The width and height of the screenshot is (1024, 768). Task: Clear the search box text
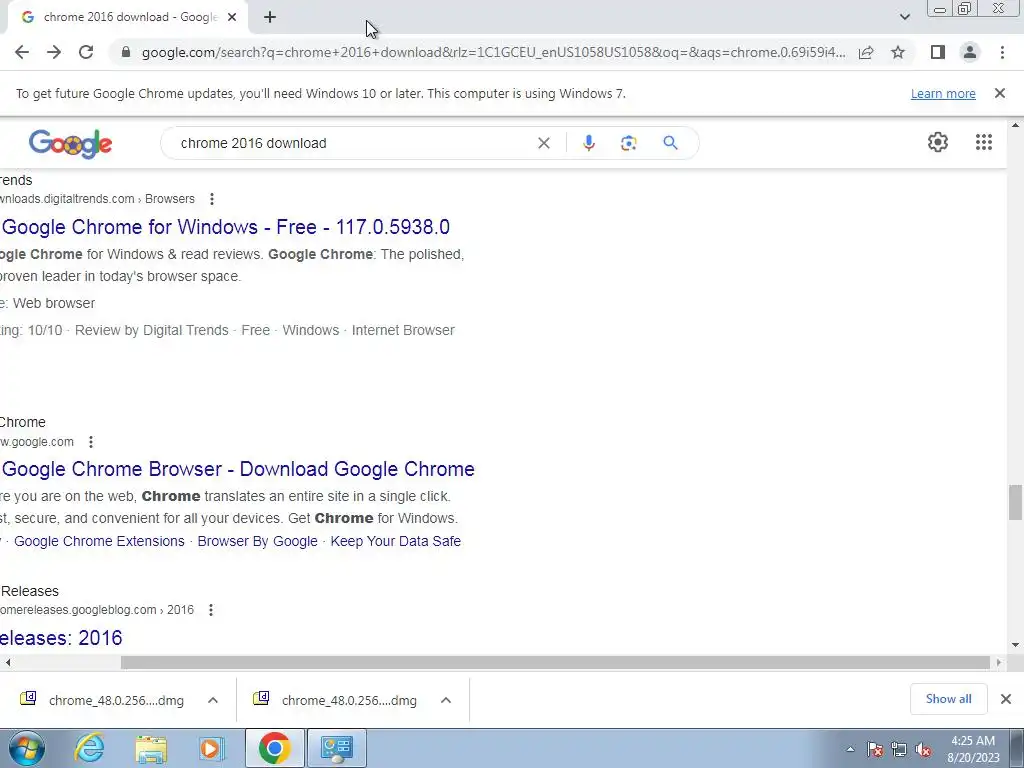pyautogui.click(x=543, y=143)
